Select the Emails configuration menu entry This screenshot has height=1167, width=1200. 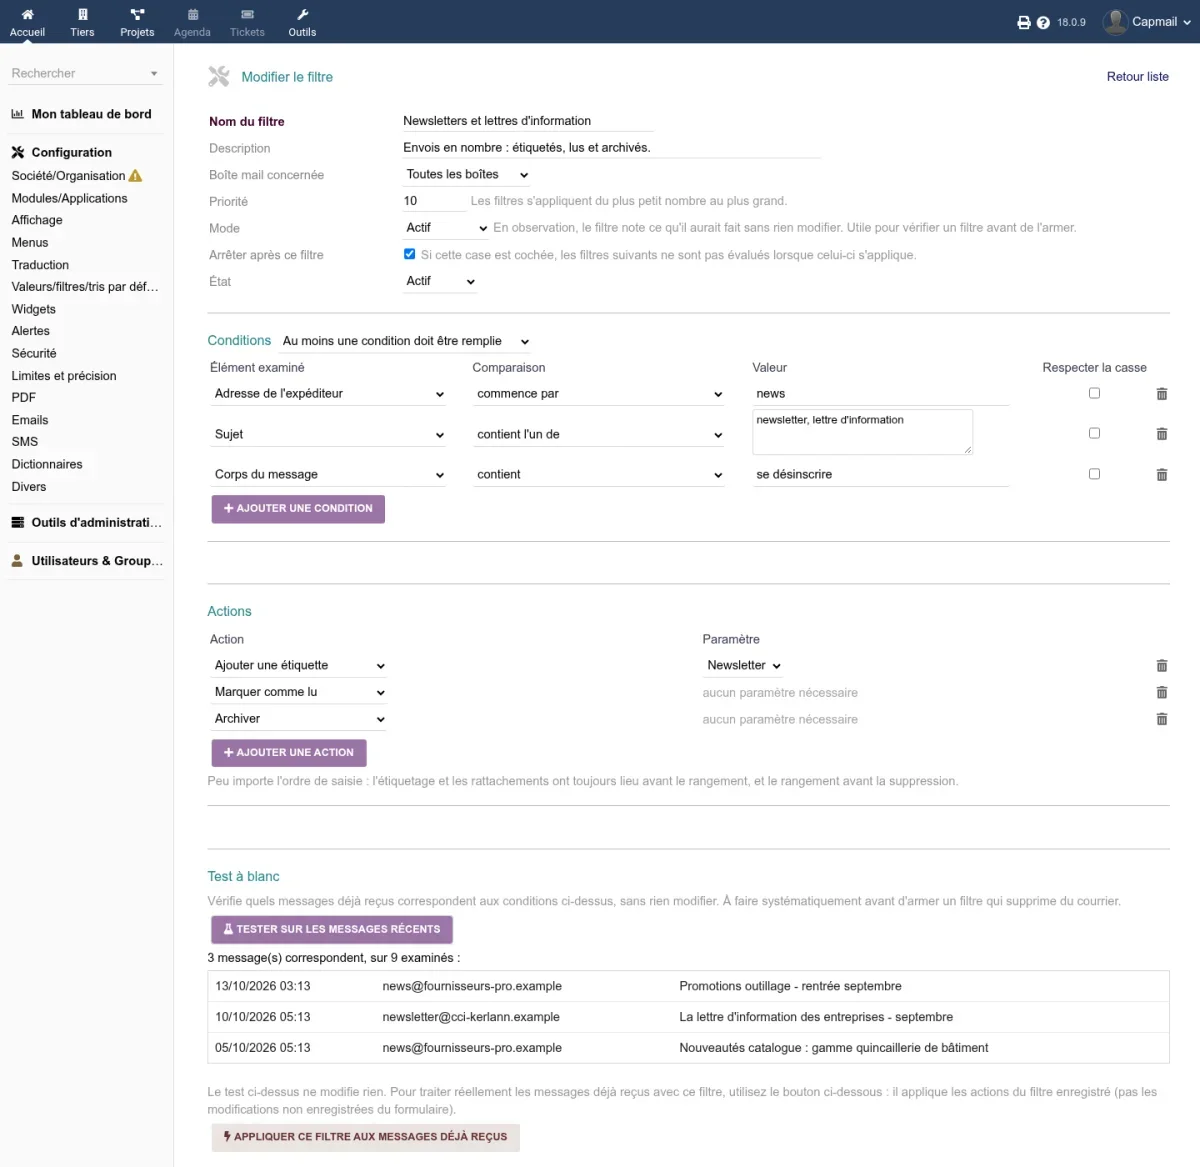click(30, 420)
